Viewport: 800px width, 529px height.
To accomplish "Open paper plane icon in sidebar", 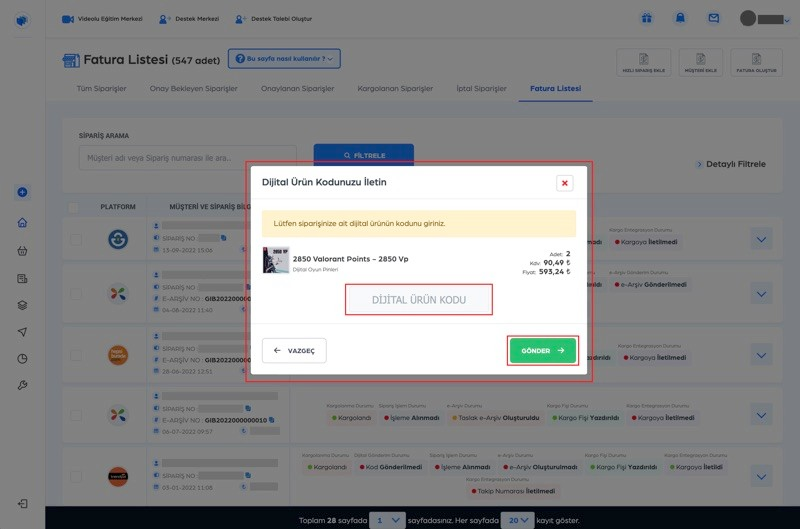I will [x=22, y=332].
